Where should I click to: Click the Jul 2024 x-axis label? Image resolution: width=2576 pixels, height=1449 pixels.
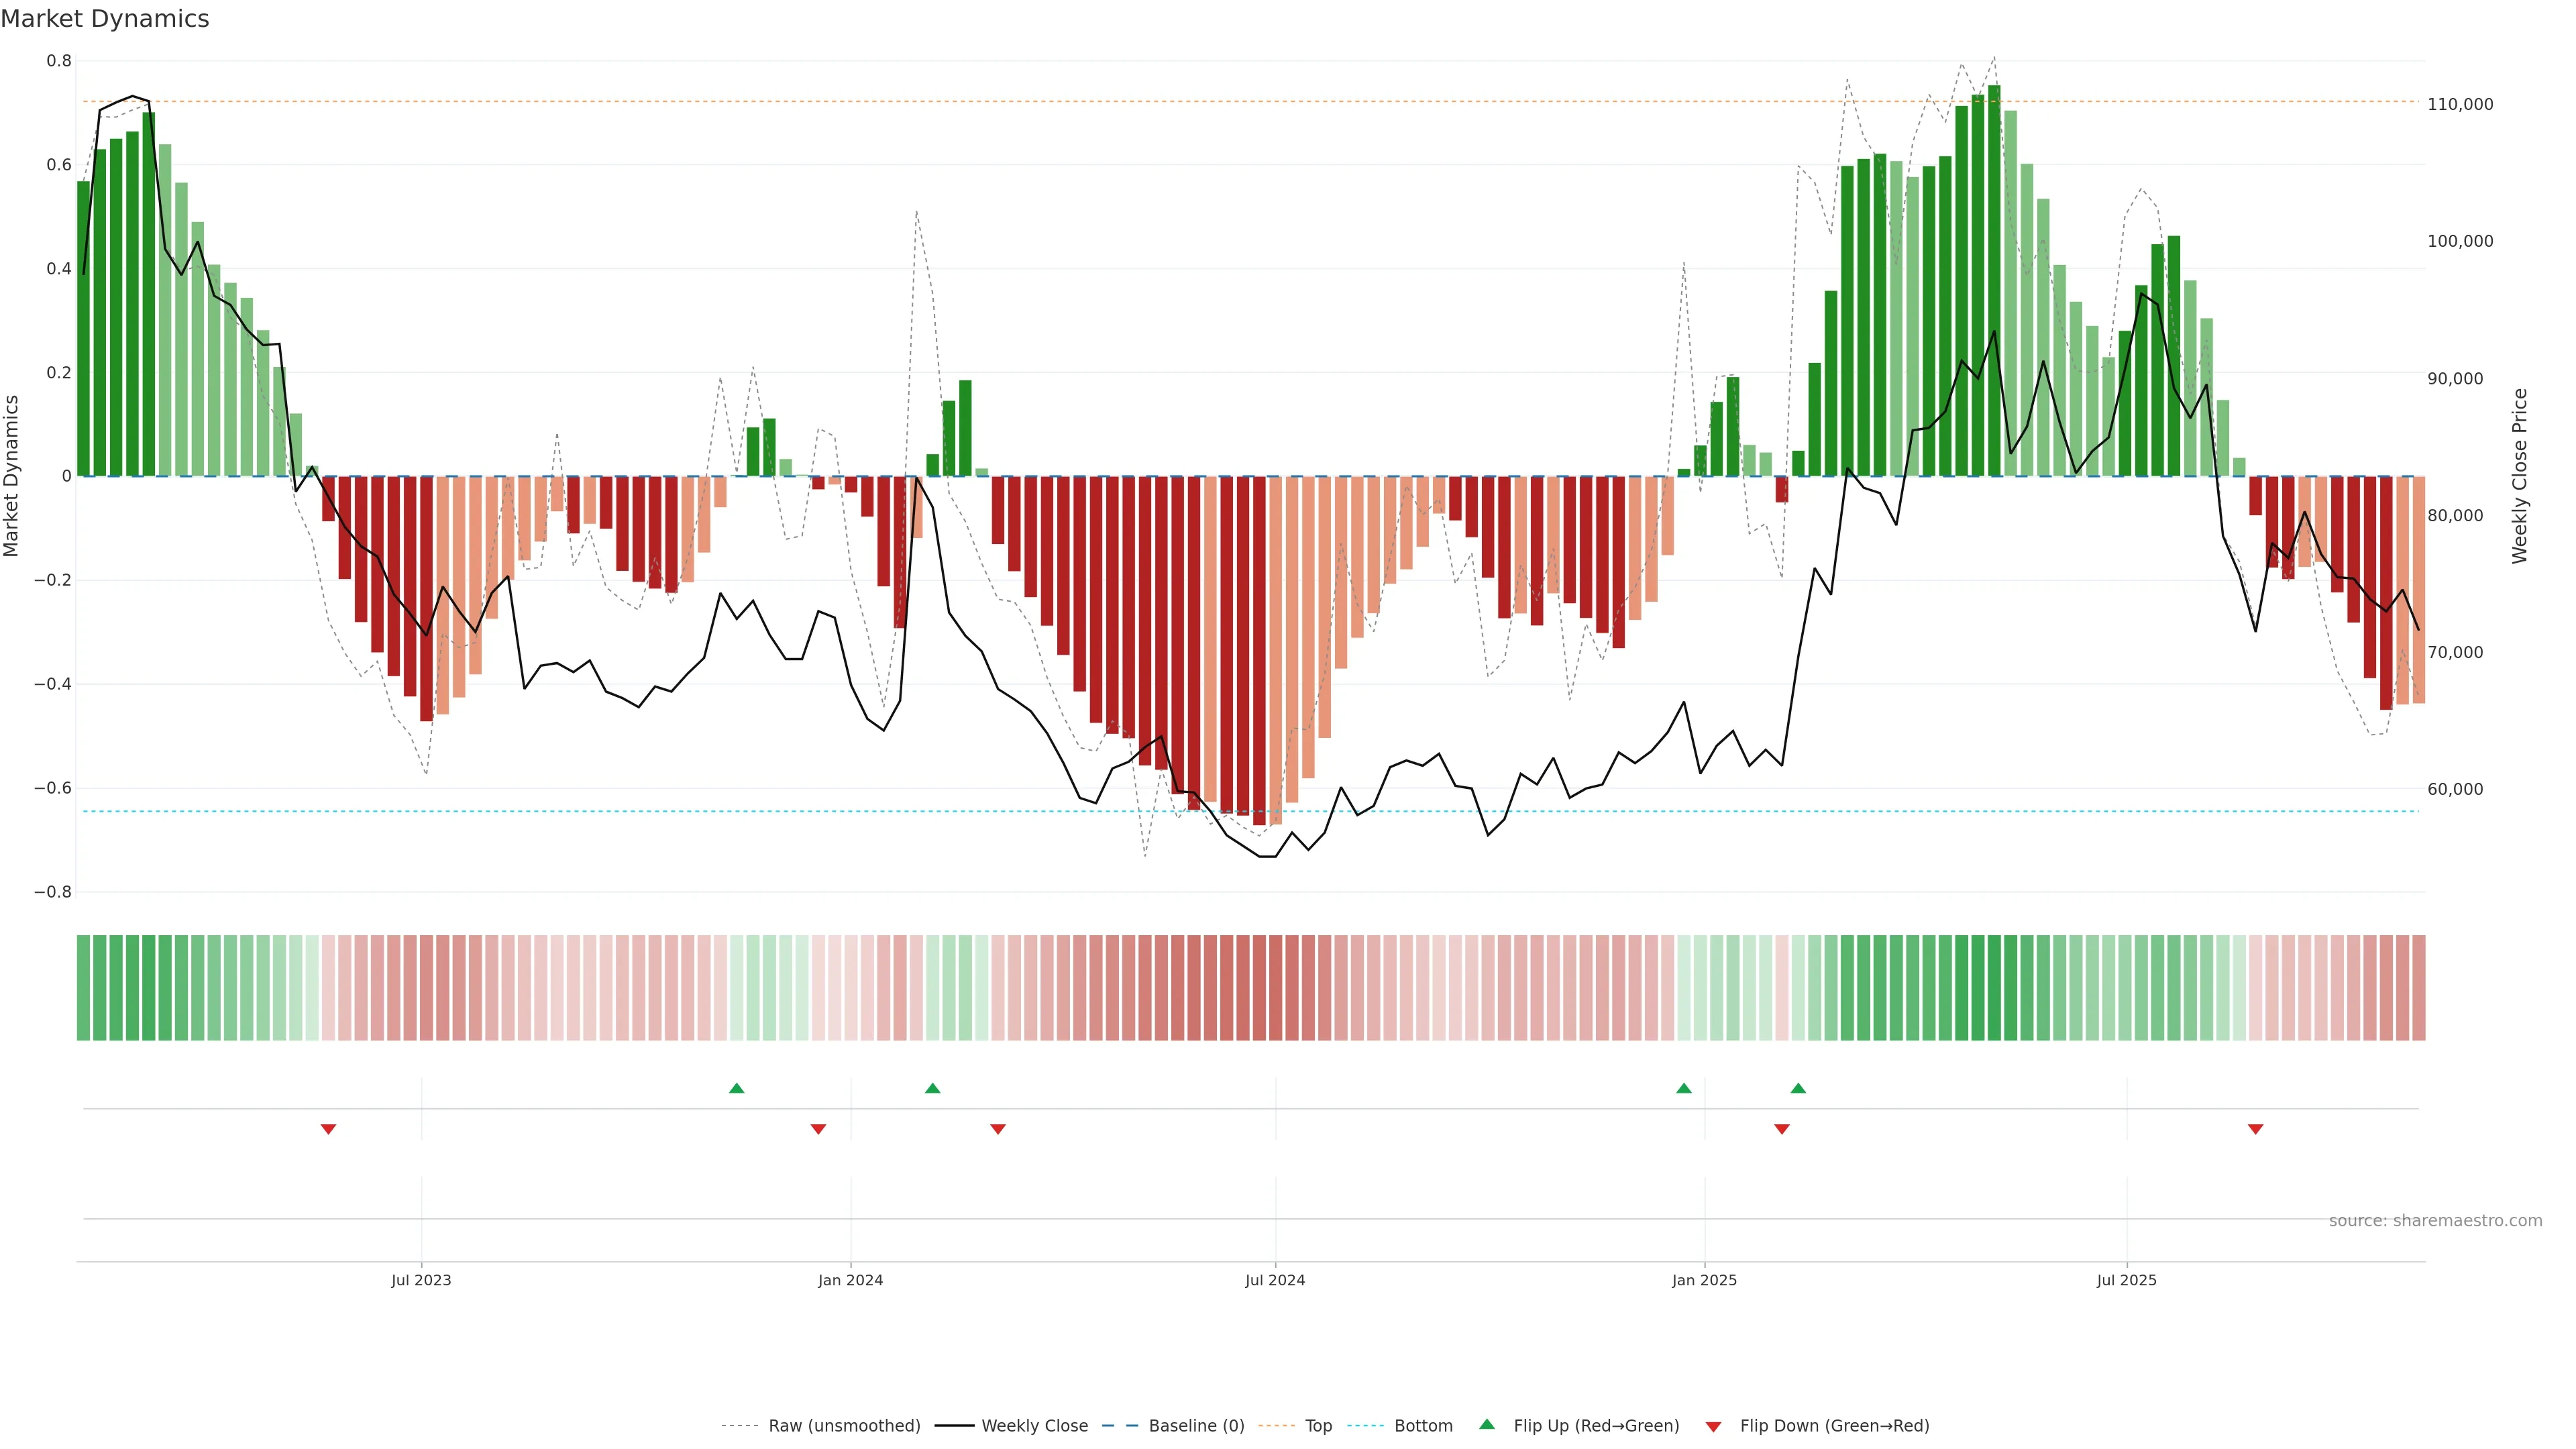(x=1275, y=1280)
